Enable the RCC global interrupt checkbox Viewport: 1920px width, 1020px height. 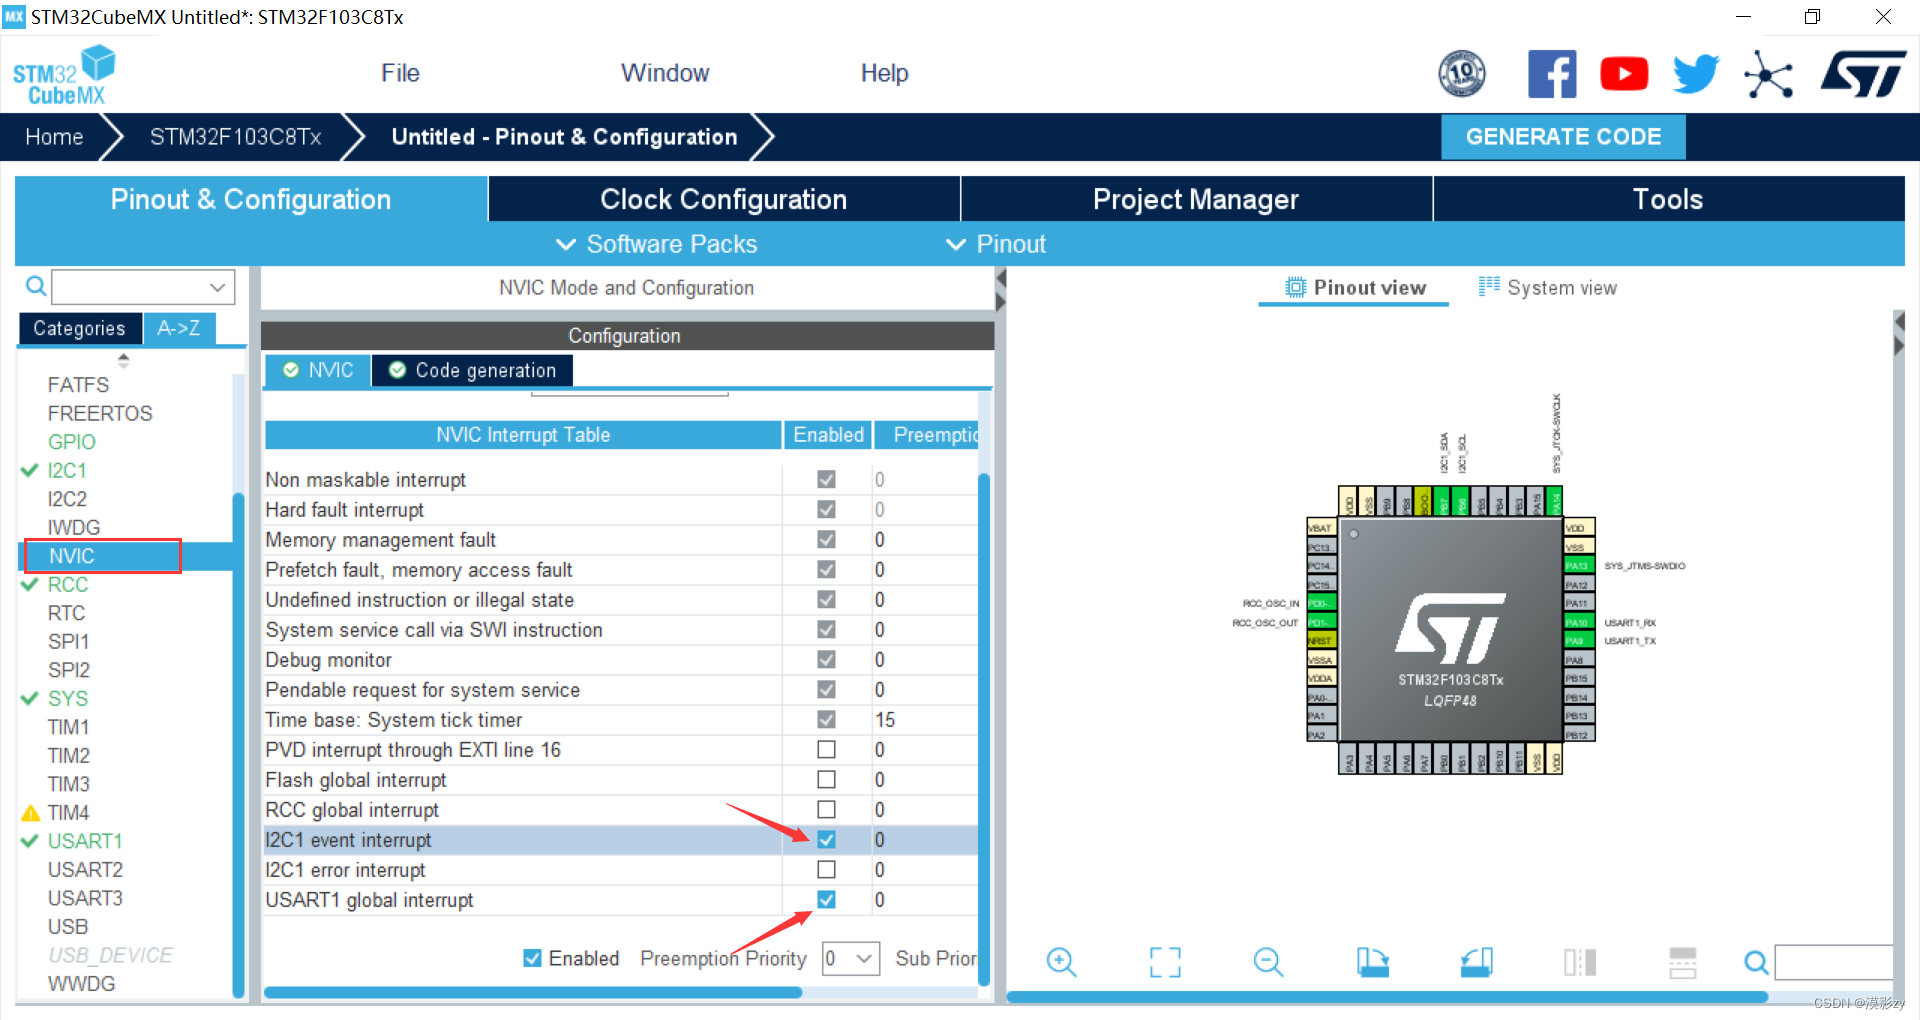[x=826, y=809]
